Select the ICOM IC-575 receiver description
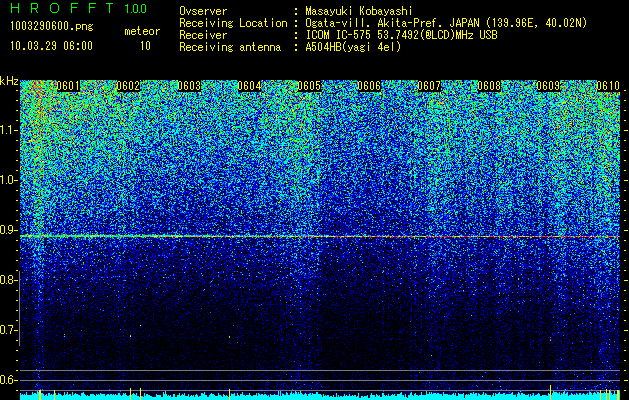This screenshot has height=400, width=629. tap(401, 35)
